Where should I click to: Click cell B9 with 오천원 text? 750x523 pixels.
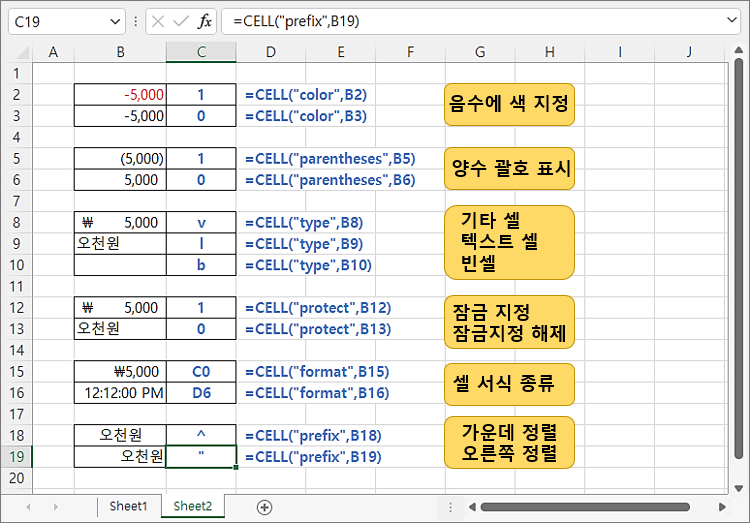[x=120, y=244]
